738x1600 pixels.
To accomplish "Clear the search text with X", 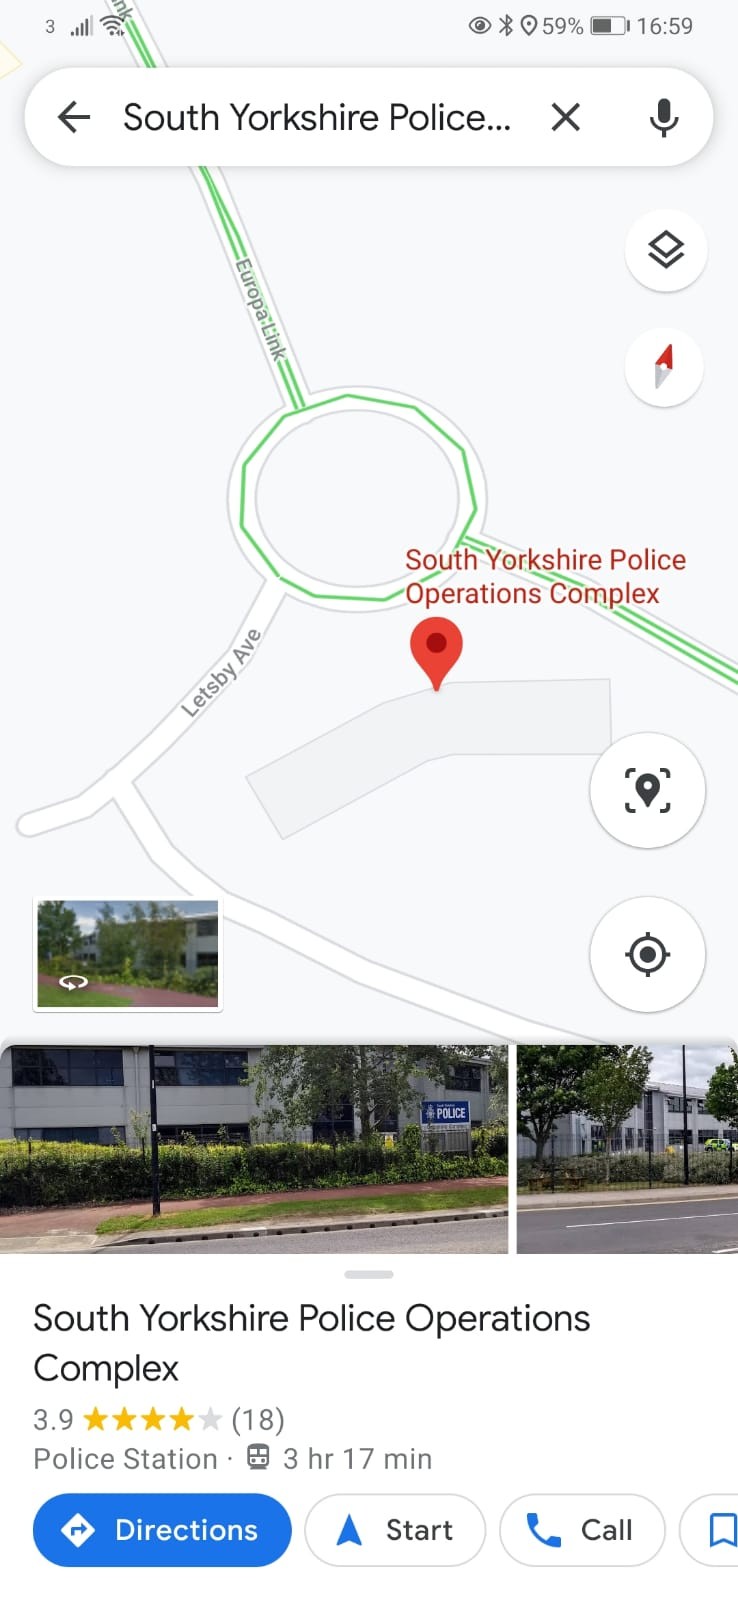I will click(566, 118).
